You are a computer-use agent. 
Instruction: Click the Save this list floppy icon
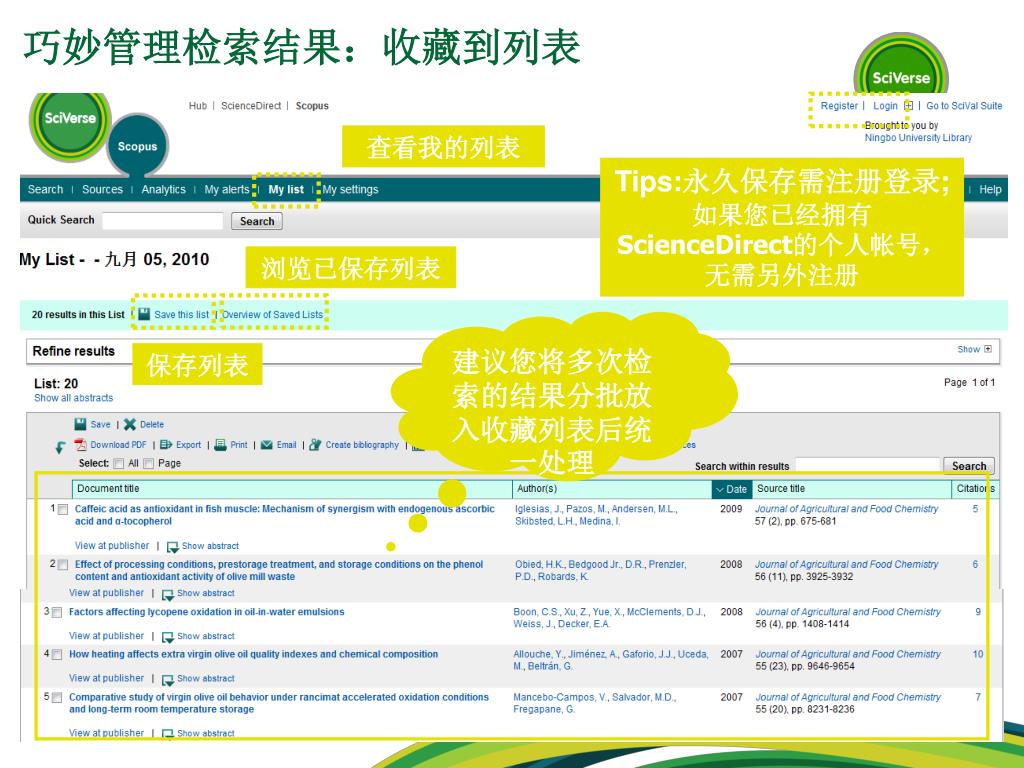click(x=144, y=314)
